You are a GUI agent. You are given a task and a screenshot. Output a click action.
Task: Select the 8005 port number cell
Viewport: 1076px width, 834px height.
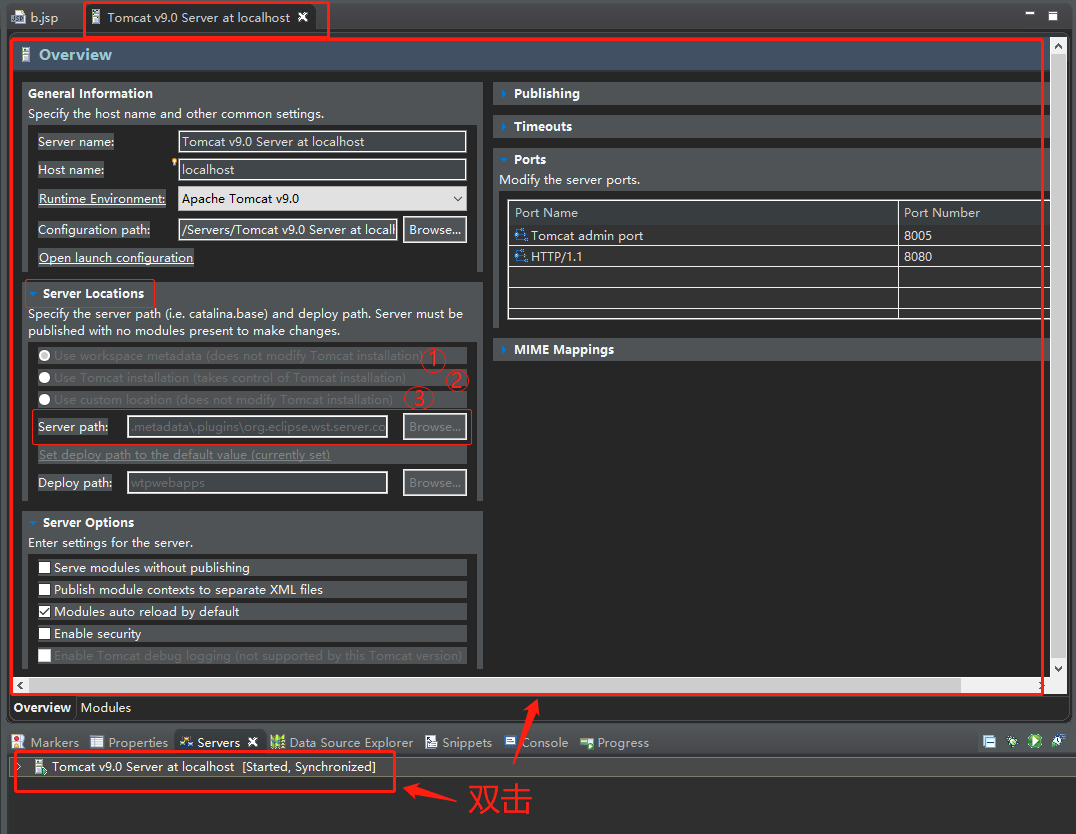tap(973, 235)
